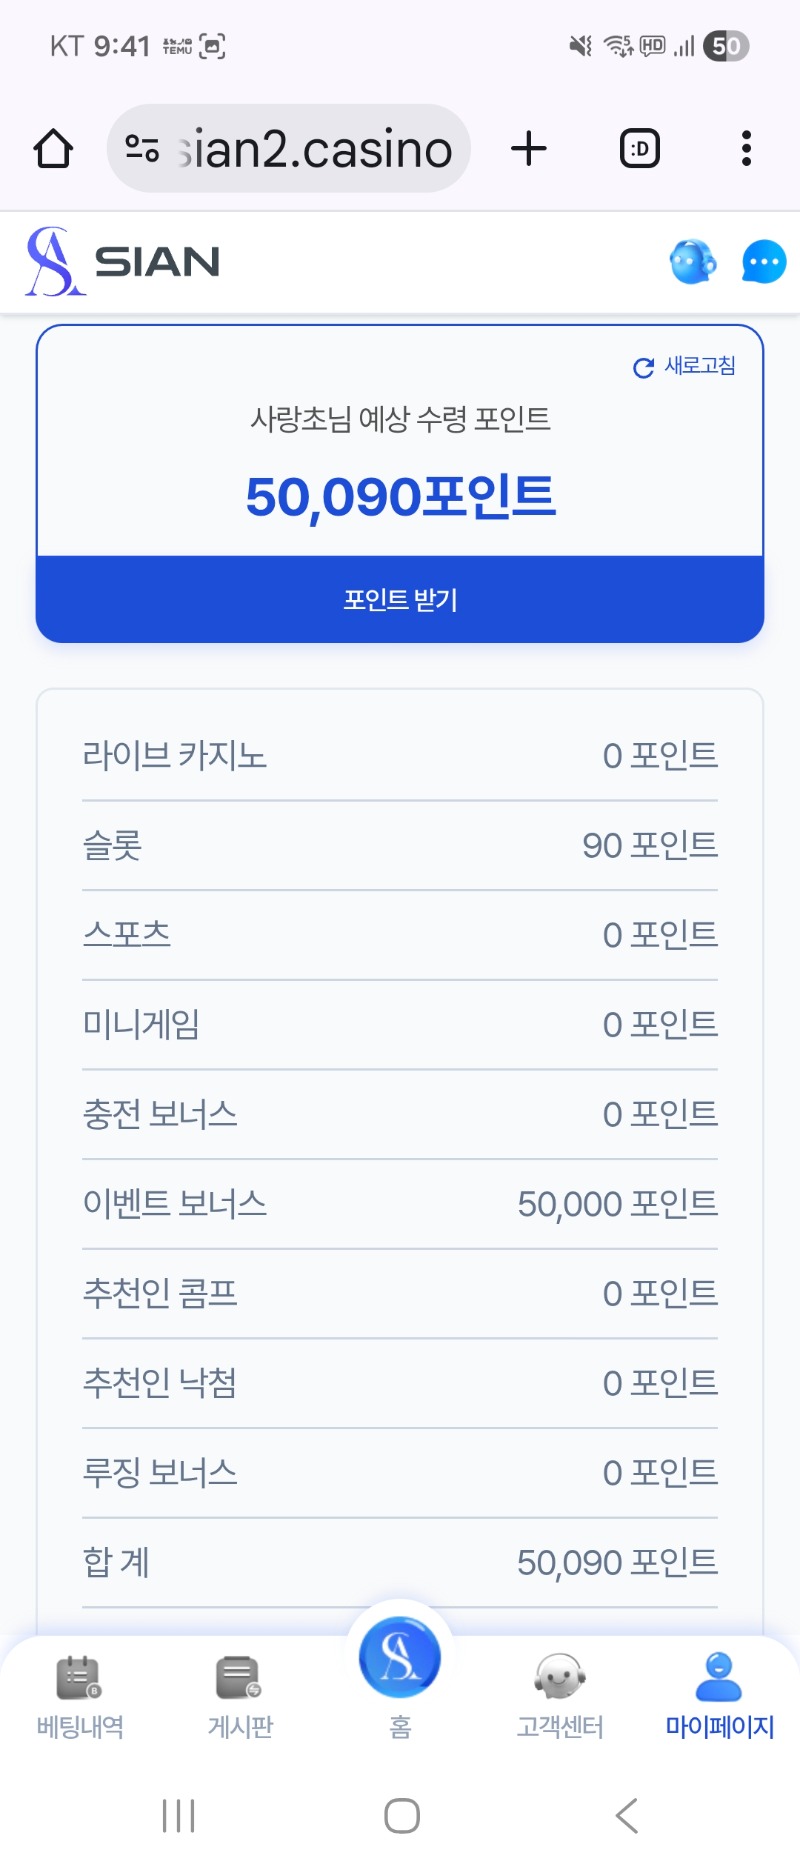
Task: Refresh points with 새로고침 link
Action: (x=686, y=367)
